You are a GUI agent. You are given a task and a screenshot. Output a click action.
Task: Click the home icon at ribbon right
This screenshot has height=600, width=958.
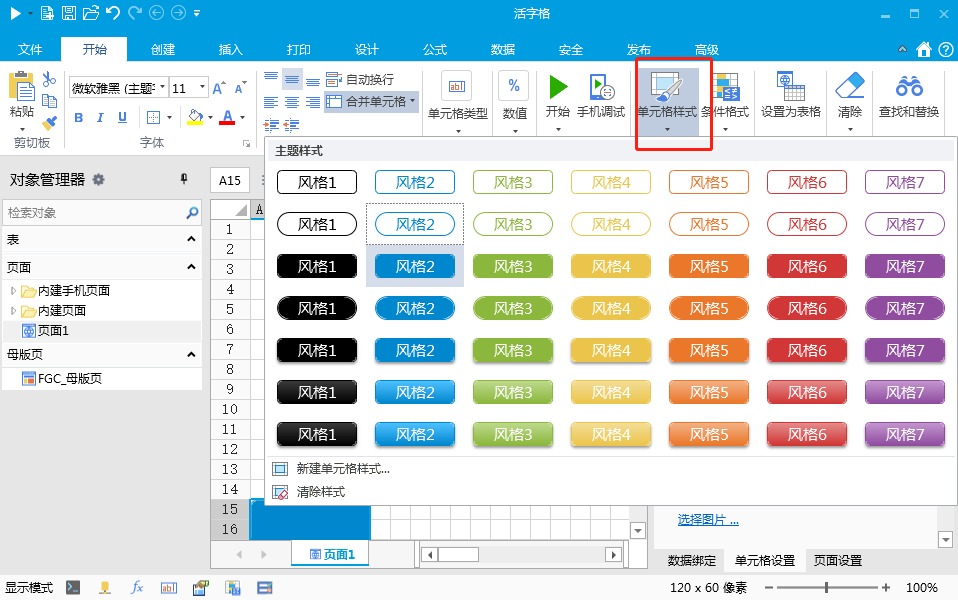point(924,49)
